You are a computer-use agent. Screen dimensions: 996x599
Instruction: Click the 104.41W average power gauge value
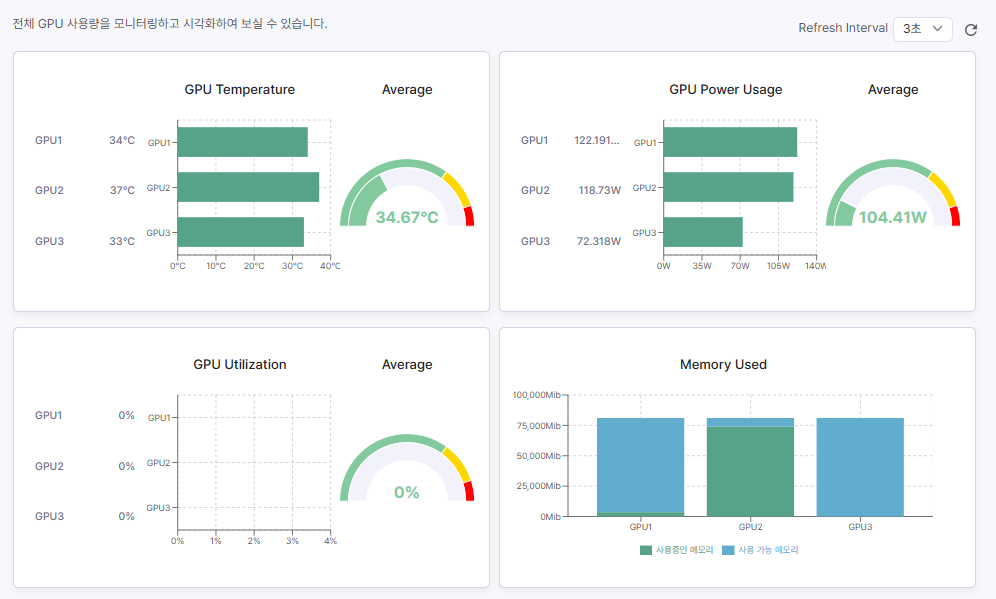(892, 218)
